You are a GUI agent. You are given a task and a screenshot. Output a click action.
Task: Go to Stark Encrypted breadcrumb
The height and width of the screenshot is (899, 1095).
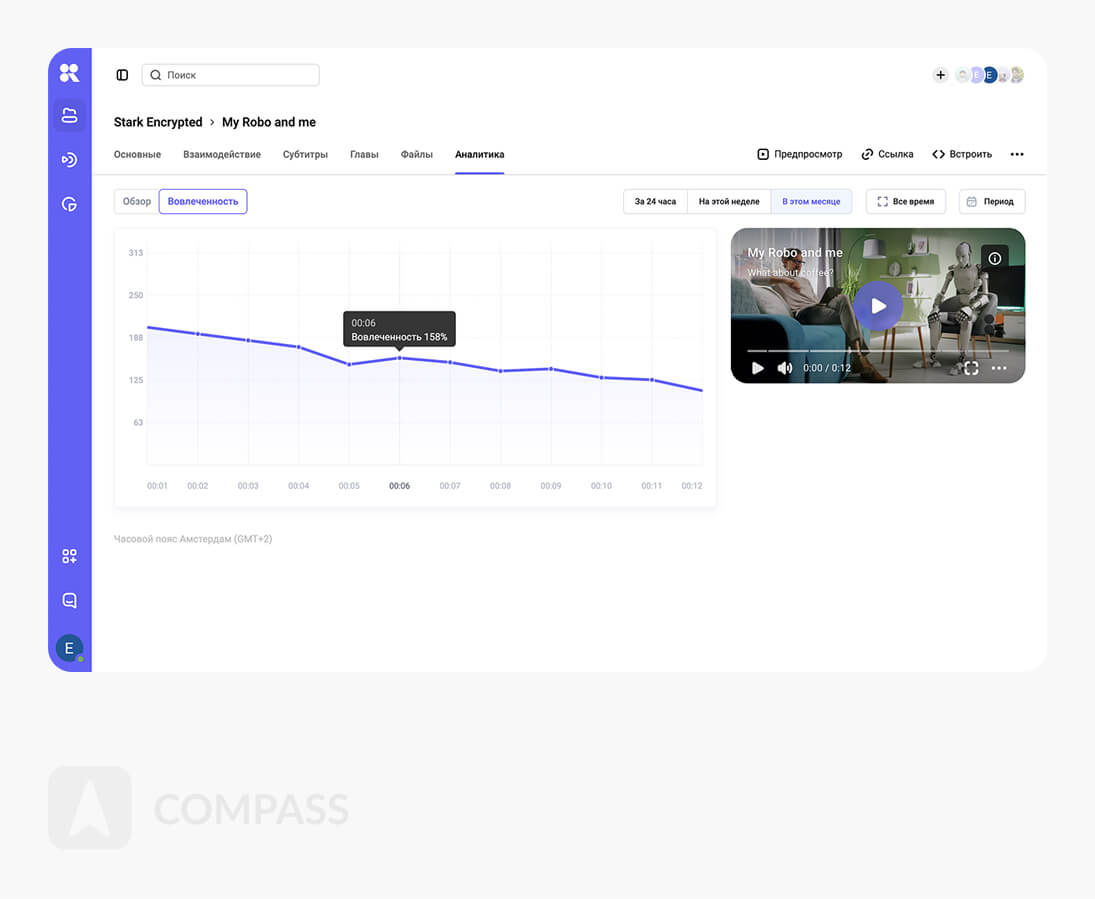click(158, 122)
